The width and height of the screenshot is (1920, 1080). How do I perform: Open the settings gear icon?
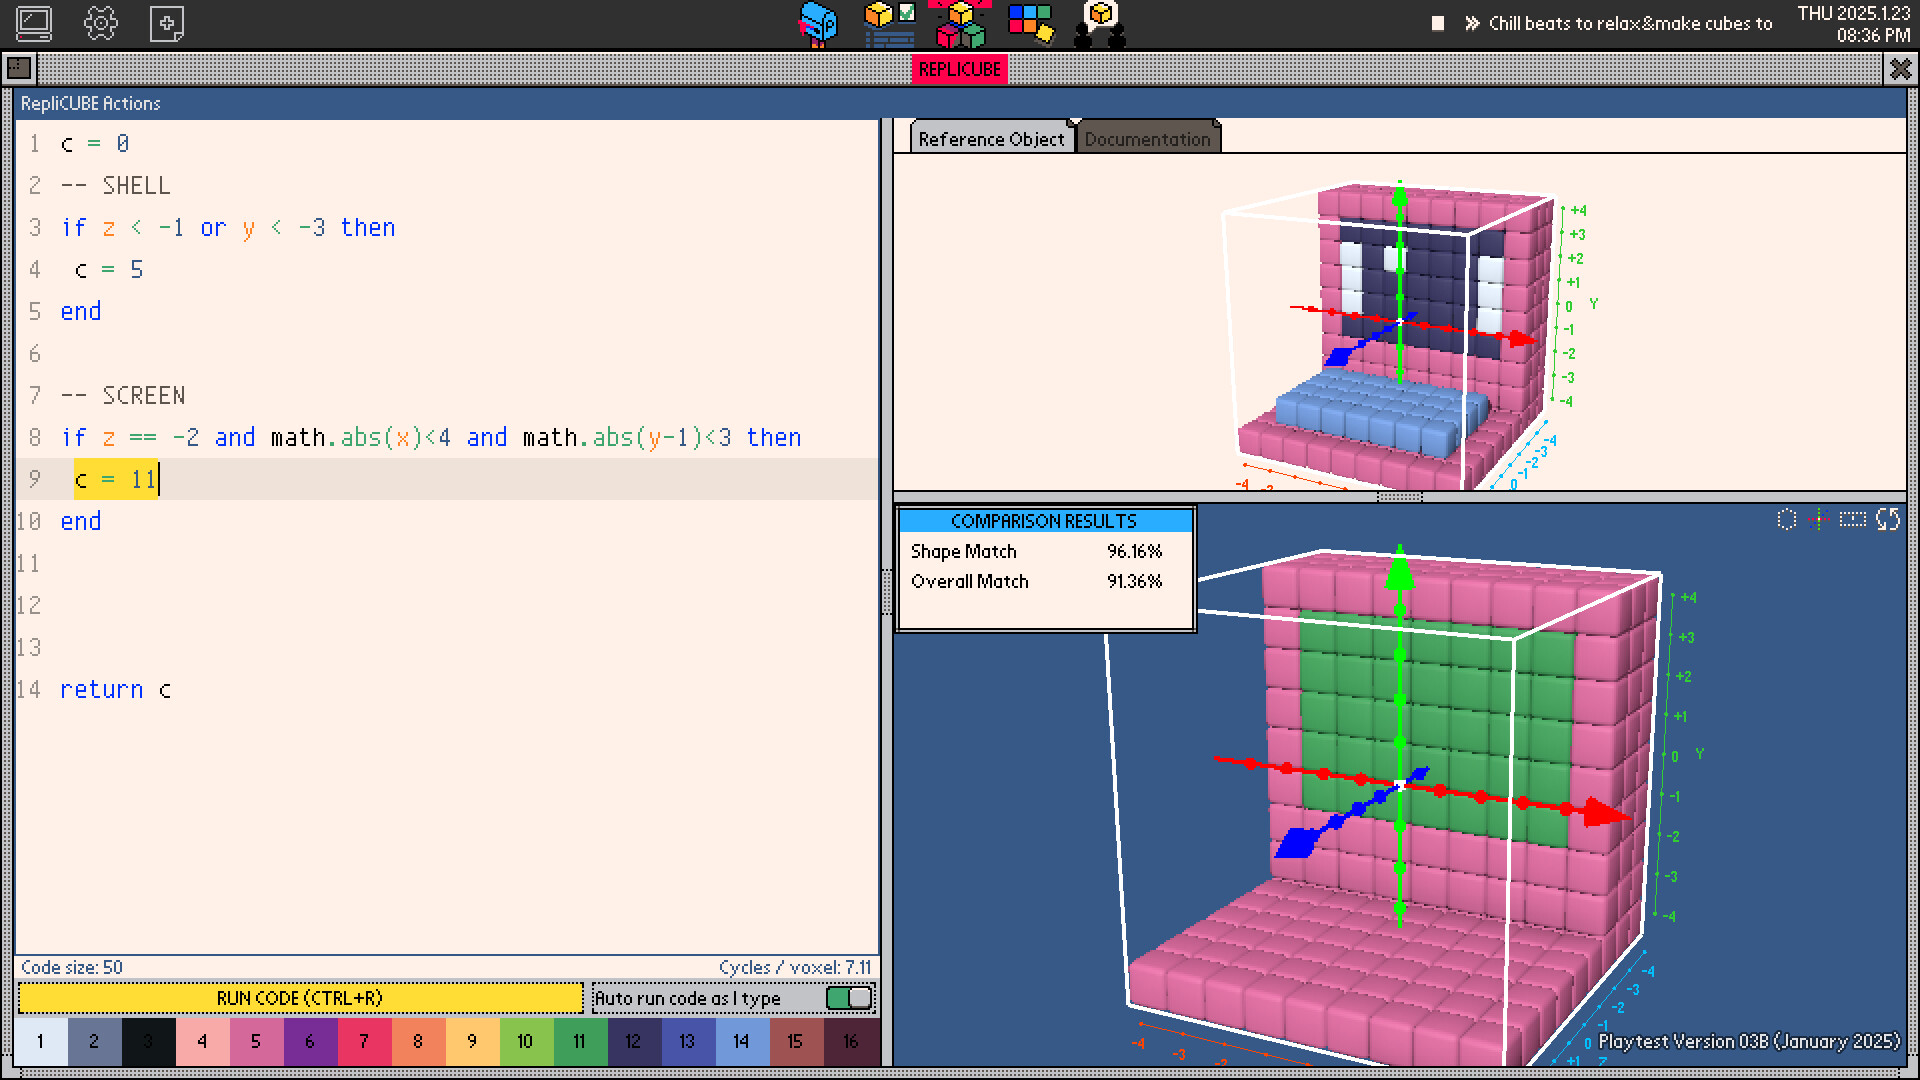click(x=101, y=23)
